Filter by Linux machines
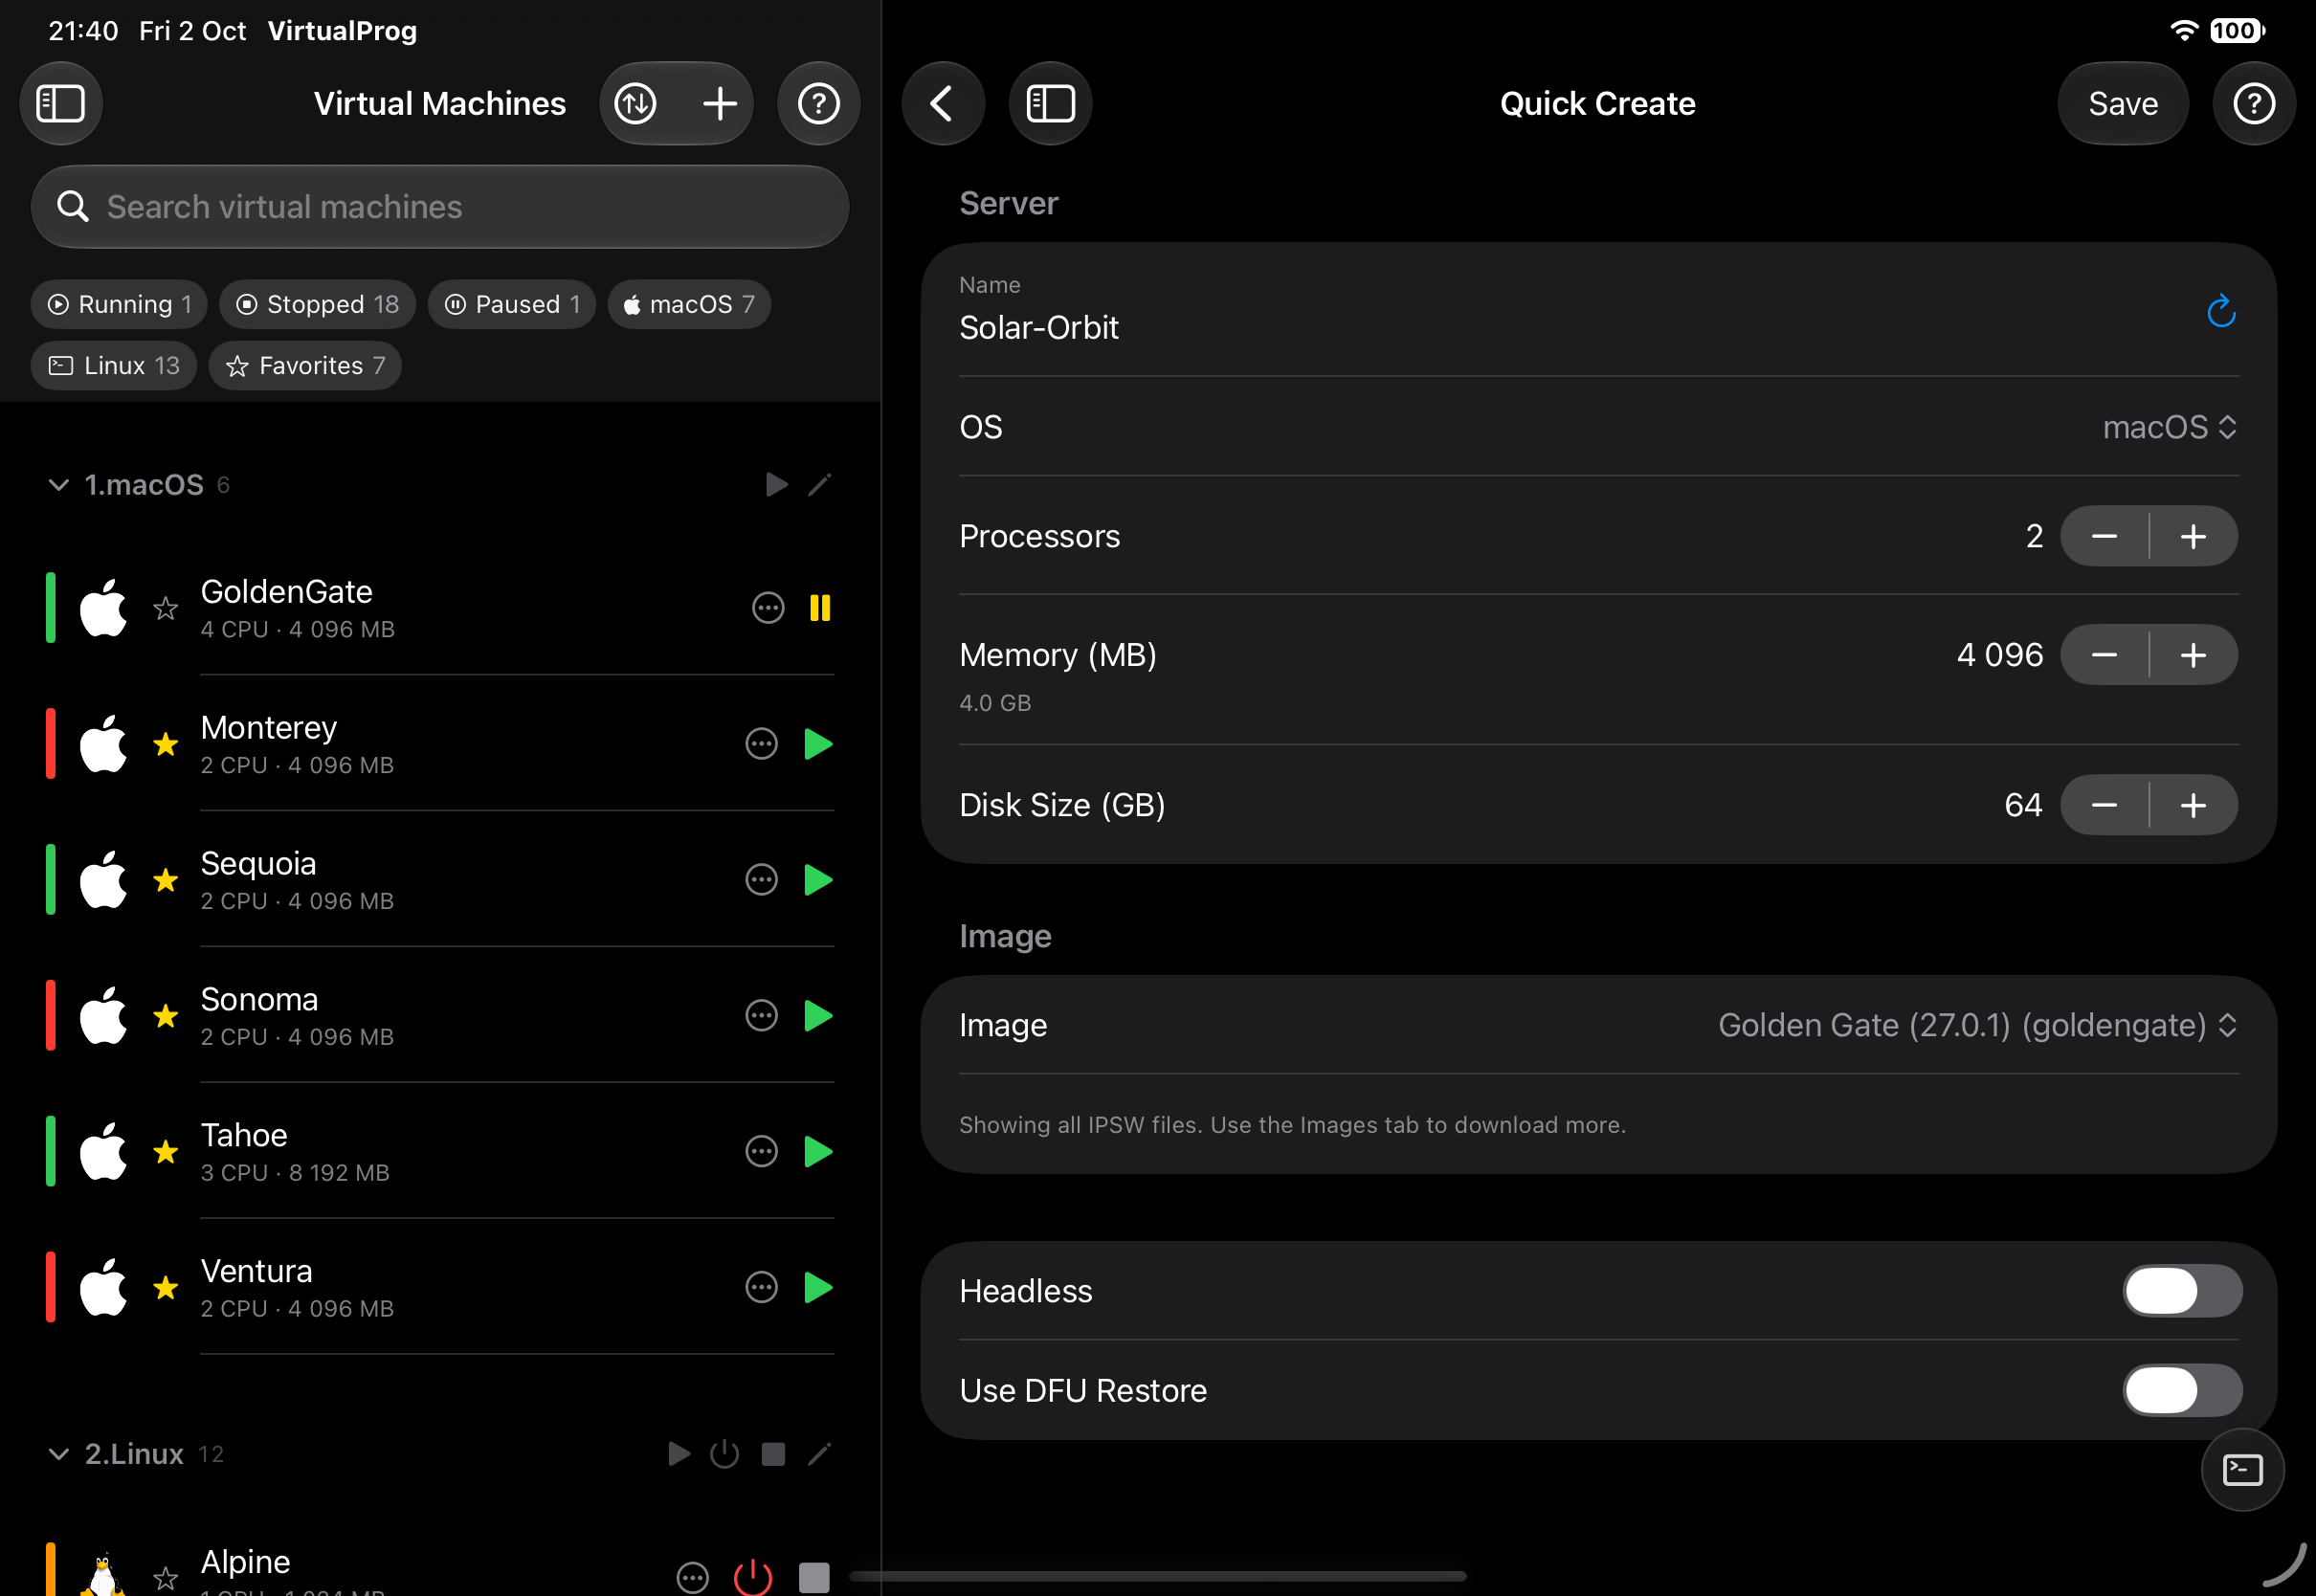 [x=114, y=366]
